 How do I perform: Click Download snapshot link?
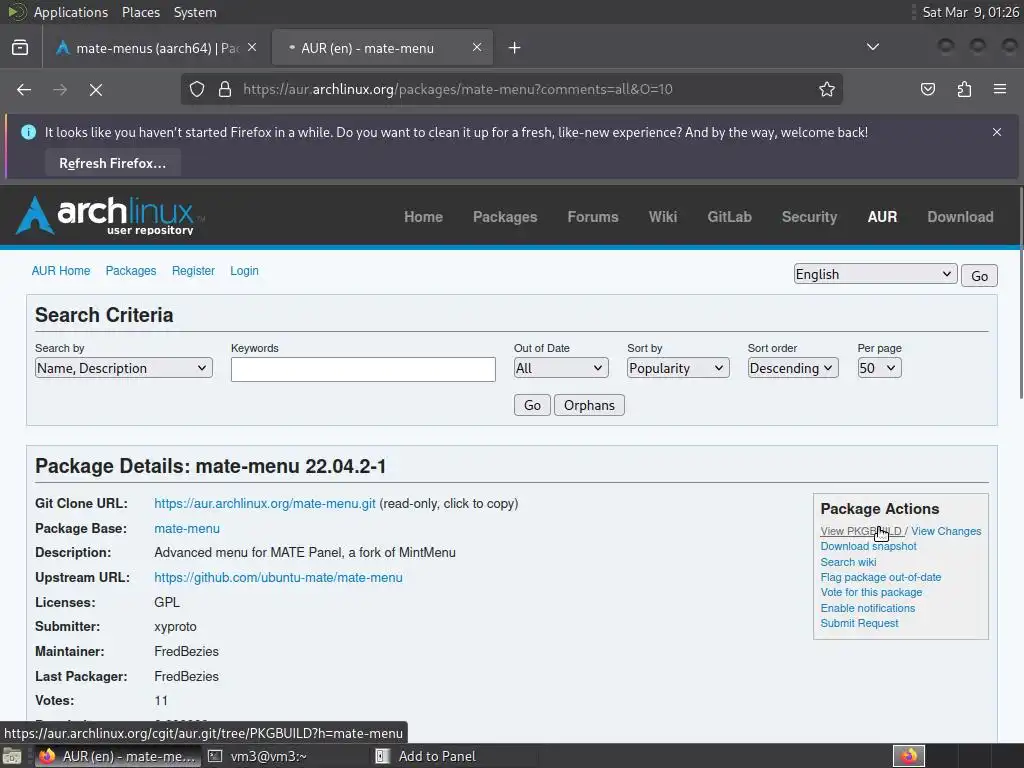[x=868, y=546]
